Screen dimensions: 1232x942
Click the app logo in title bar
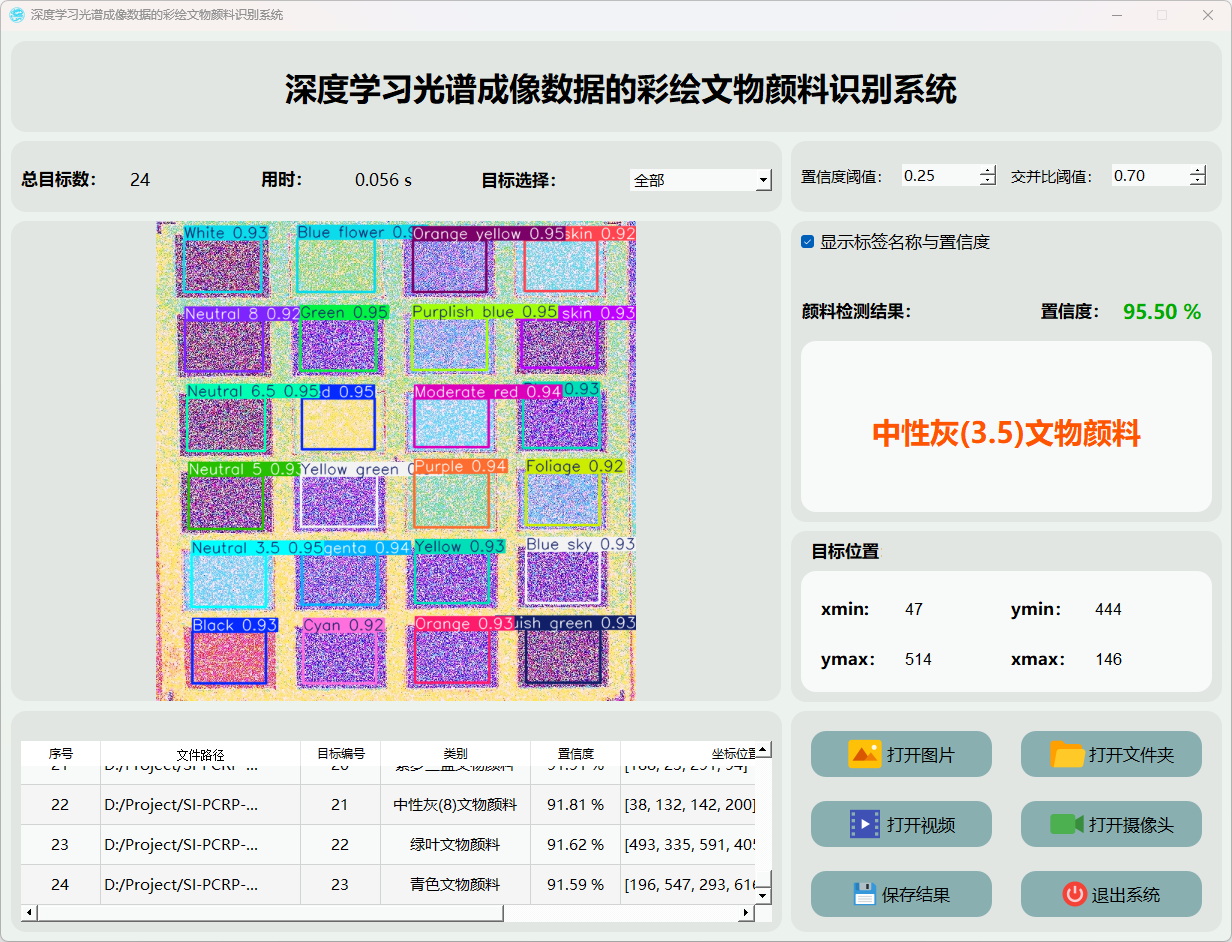[17, 15]
